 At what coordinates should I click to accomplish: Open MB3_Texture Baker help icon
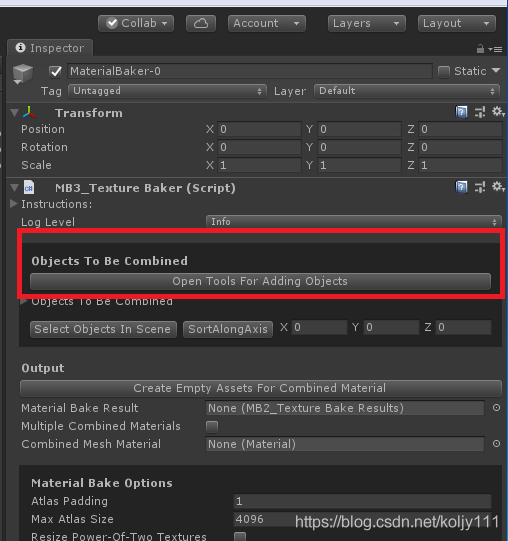coord(461,187)
